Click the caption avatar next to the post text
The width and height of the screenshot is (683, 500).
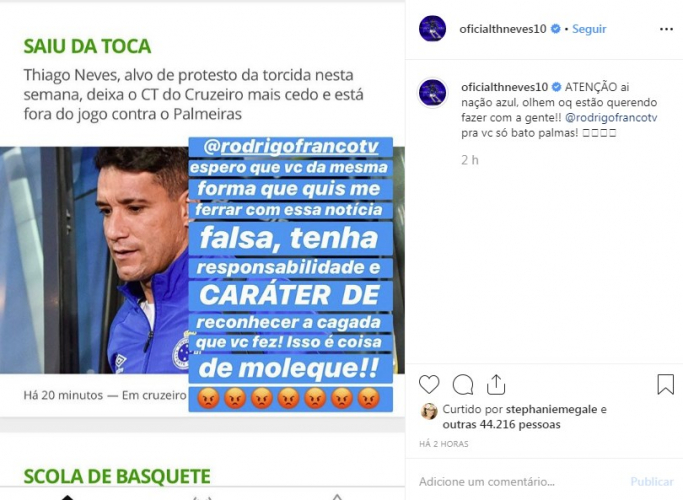coord(432,93)
